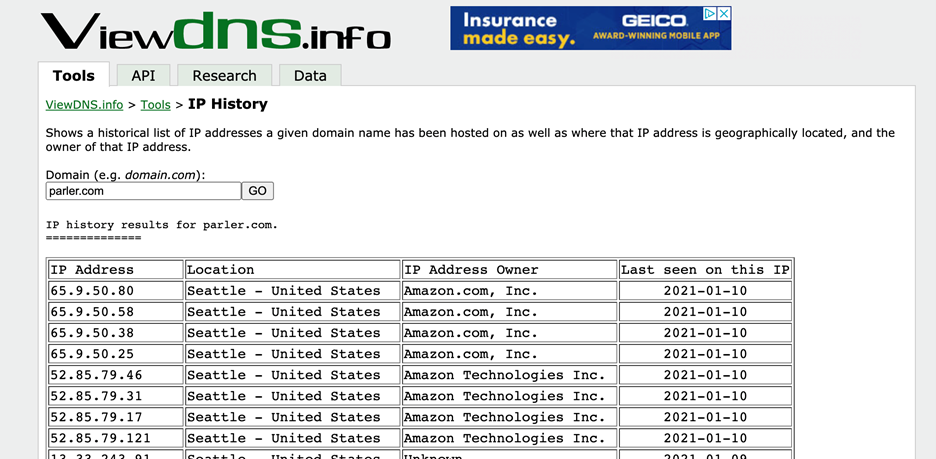Select IP address 52.85.79.121
The image size is (936, 459).
tap(101, 438)
